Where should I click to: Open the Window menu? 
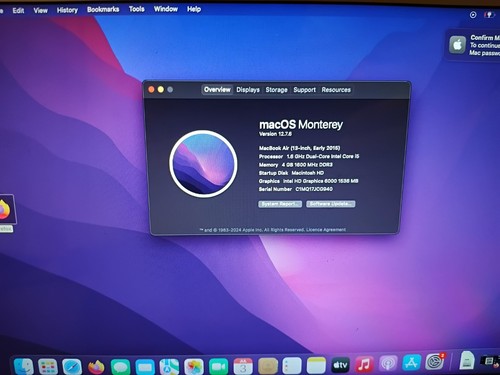(x=166, y=9)
